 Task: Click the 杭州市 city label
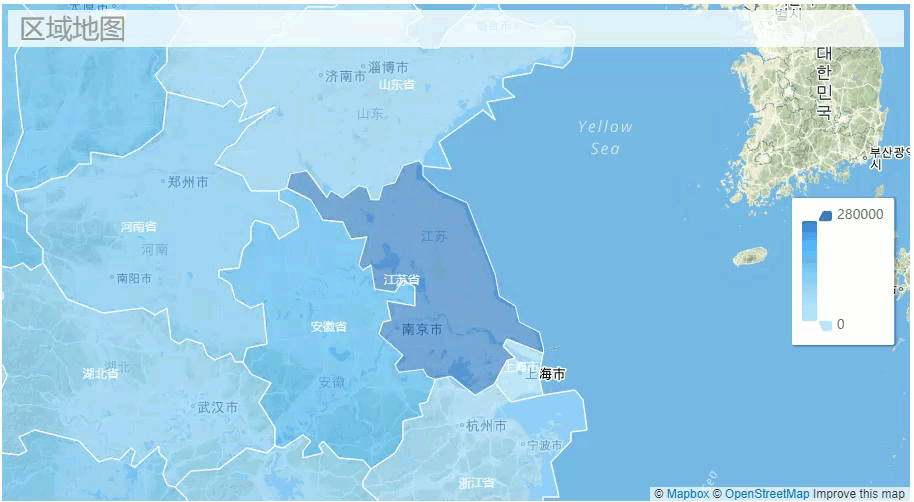click(x=486, y=426)
